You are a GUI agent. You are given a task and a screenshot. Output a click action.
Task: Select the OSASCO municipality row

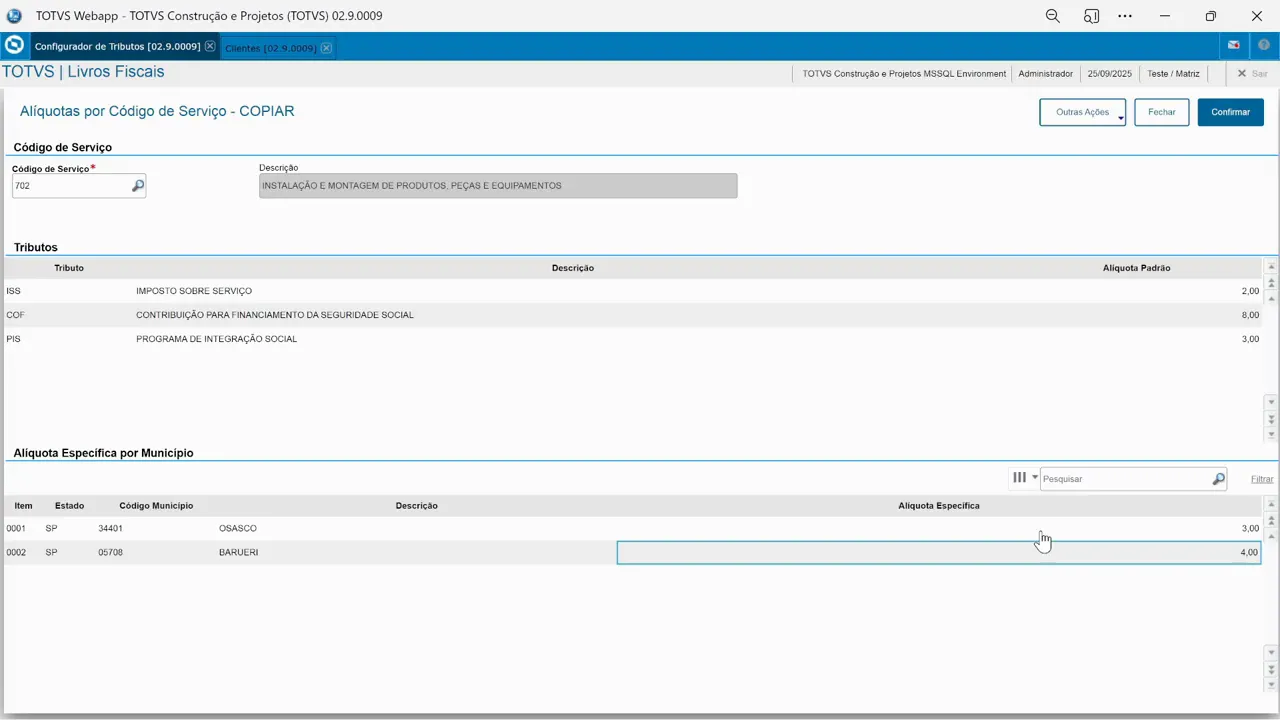[237, 528]
